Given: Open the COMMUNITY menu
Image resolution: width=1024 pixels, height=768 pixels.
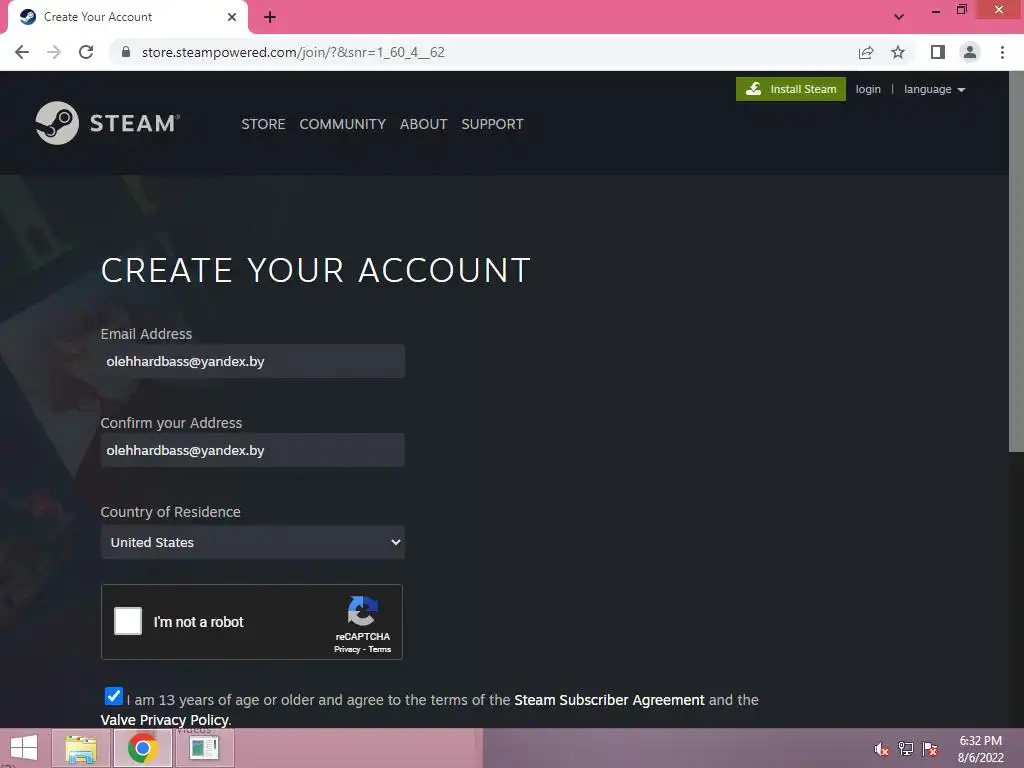Looking at the screenshot, I should [x=342, y=124].
